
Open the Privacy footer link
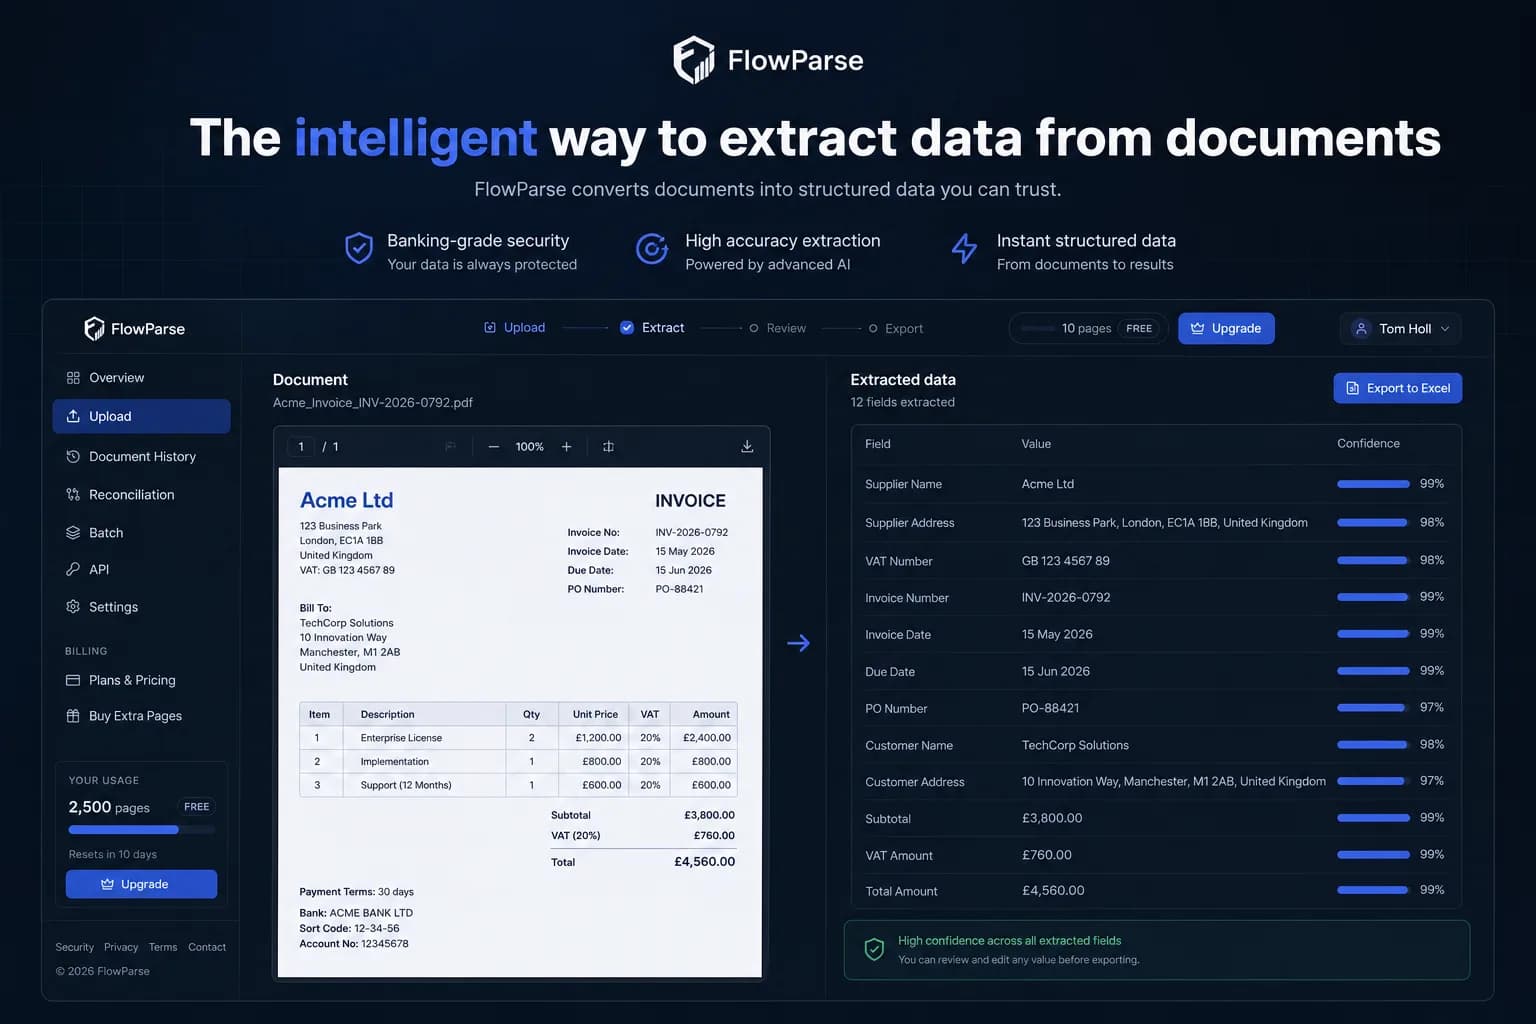(x=121, y=947)
